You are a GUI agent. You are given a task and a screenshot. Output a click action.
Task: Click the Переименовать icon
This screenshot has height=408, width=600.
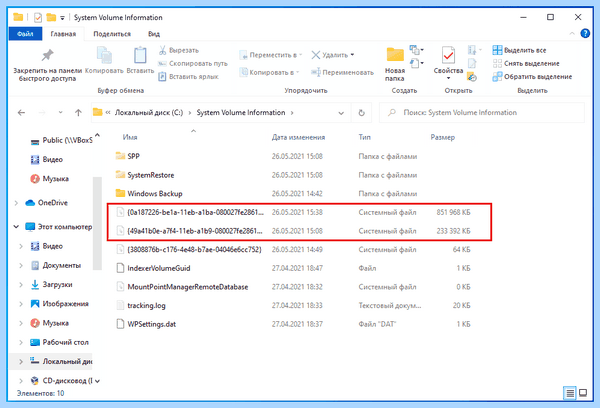(316, 72)
